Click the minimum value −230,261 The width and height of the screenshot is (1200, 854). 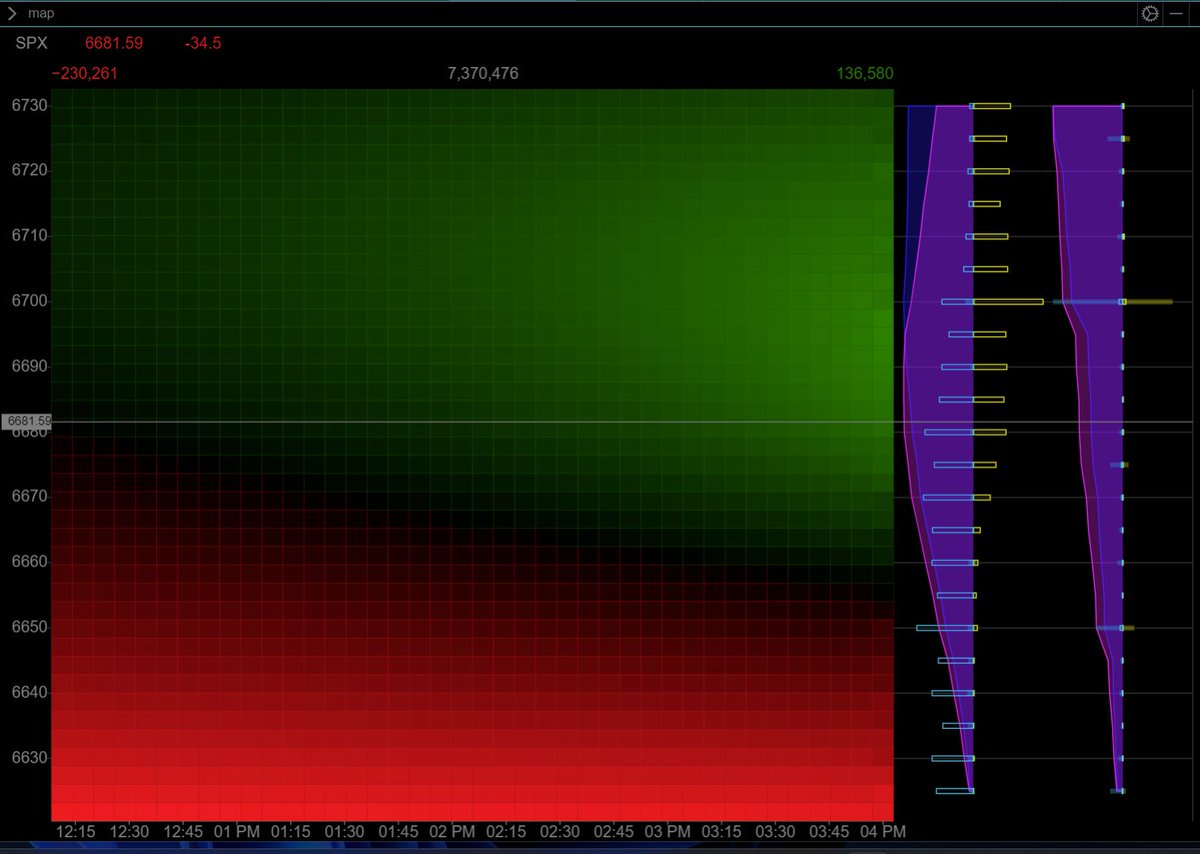pos(85,74)
